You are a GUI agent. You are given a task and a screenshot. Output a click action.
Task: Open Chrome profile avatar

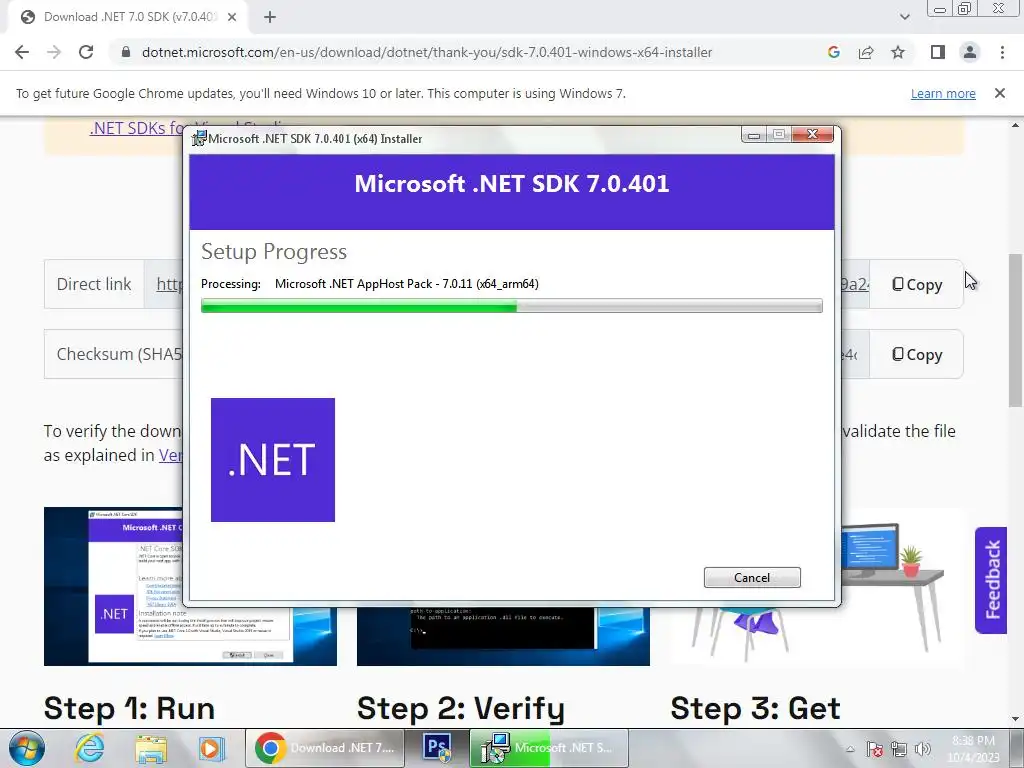click(x=970, y=52)
